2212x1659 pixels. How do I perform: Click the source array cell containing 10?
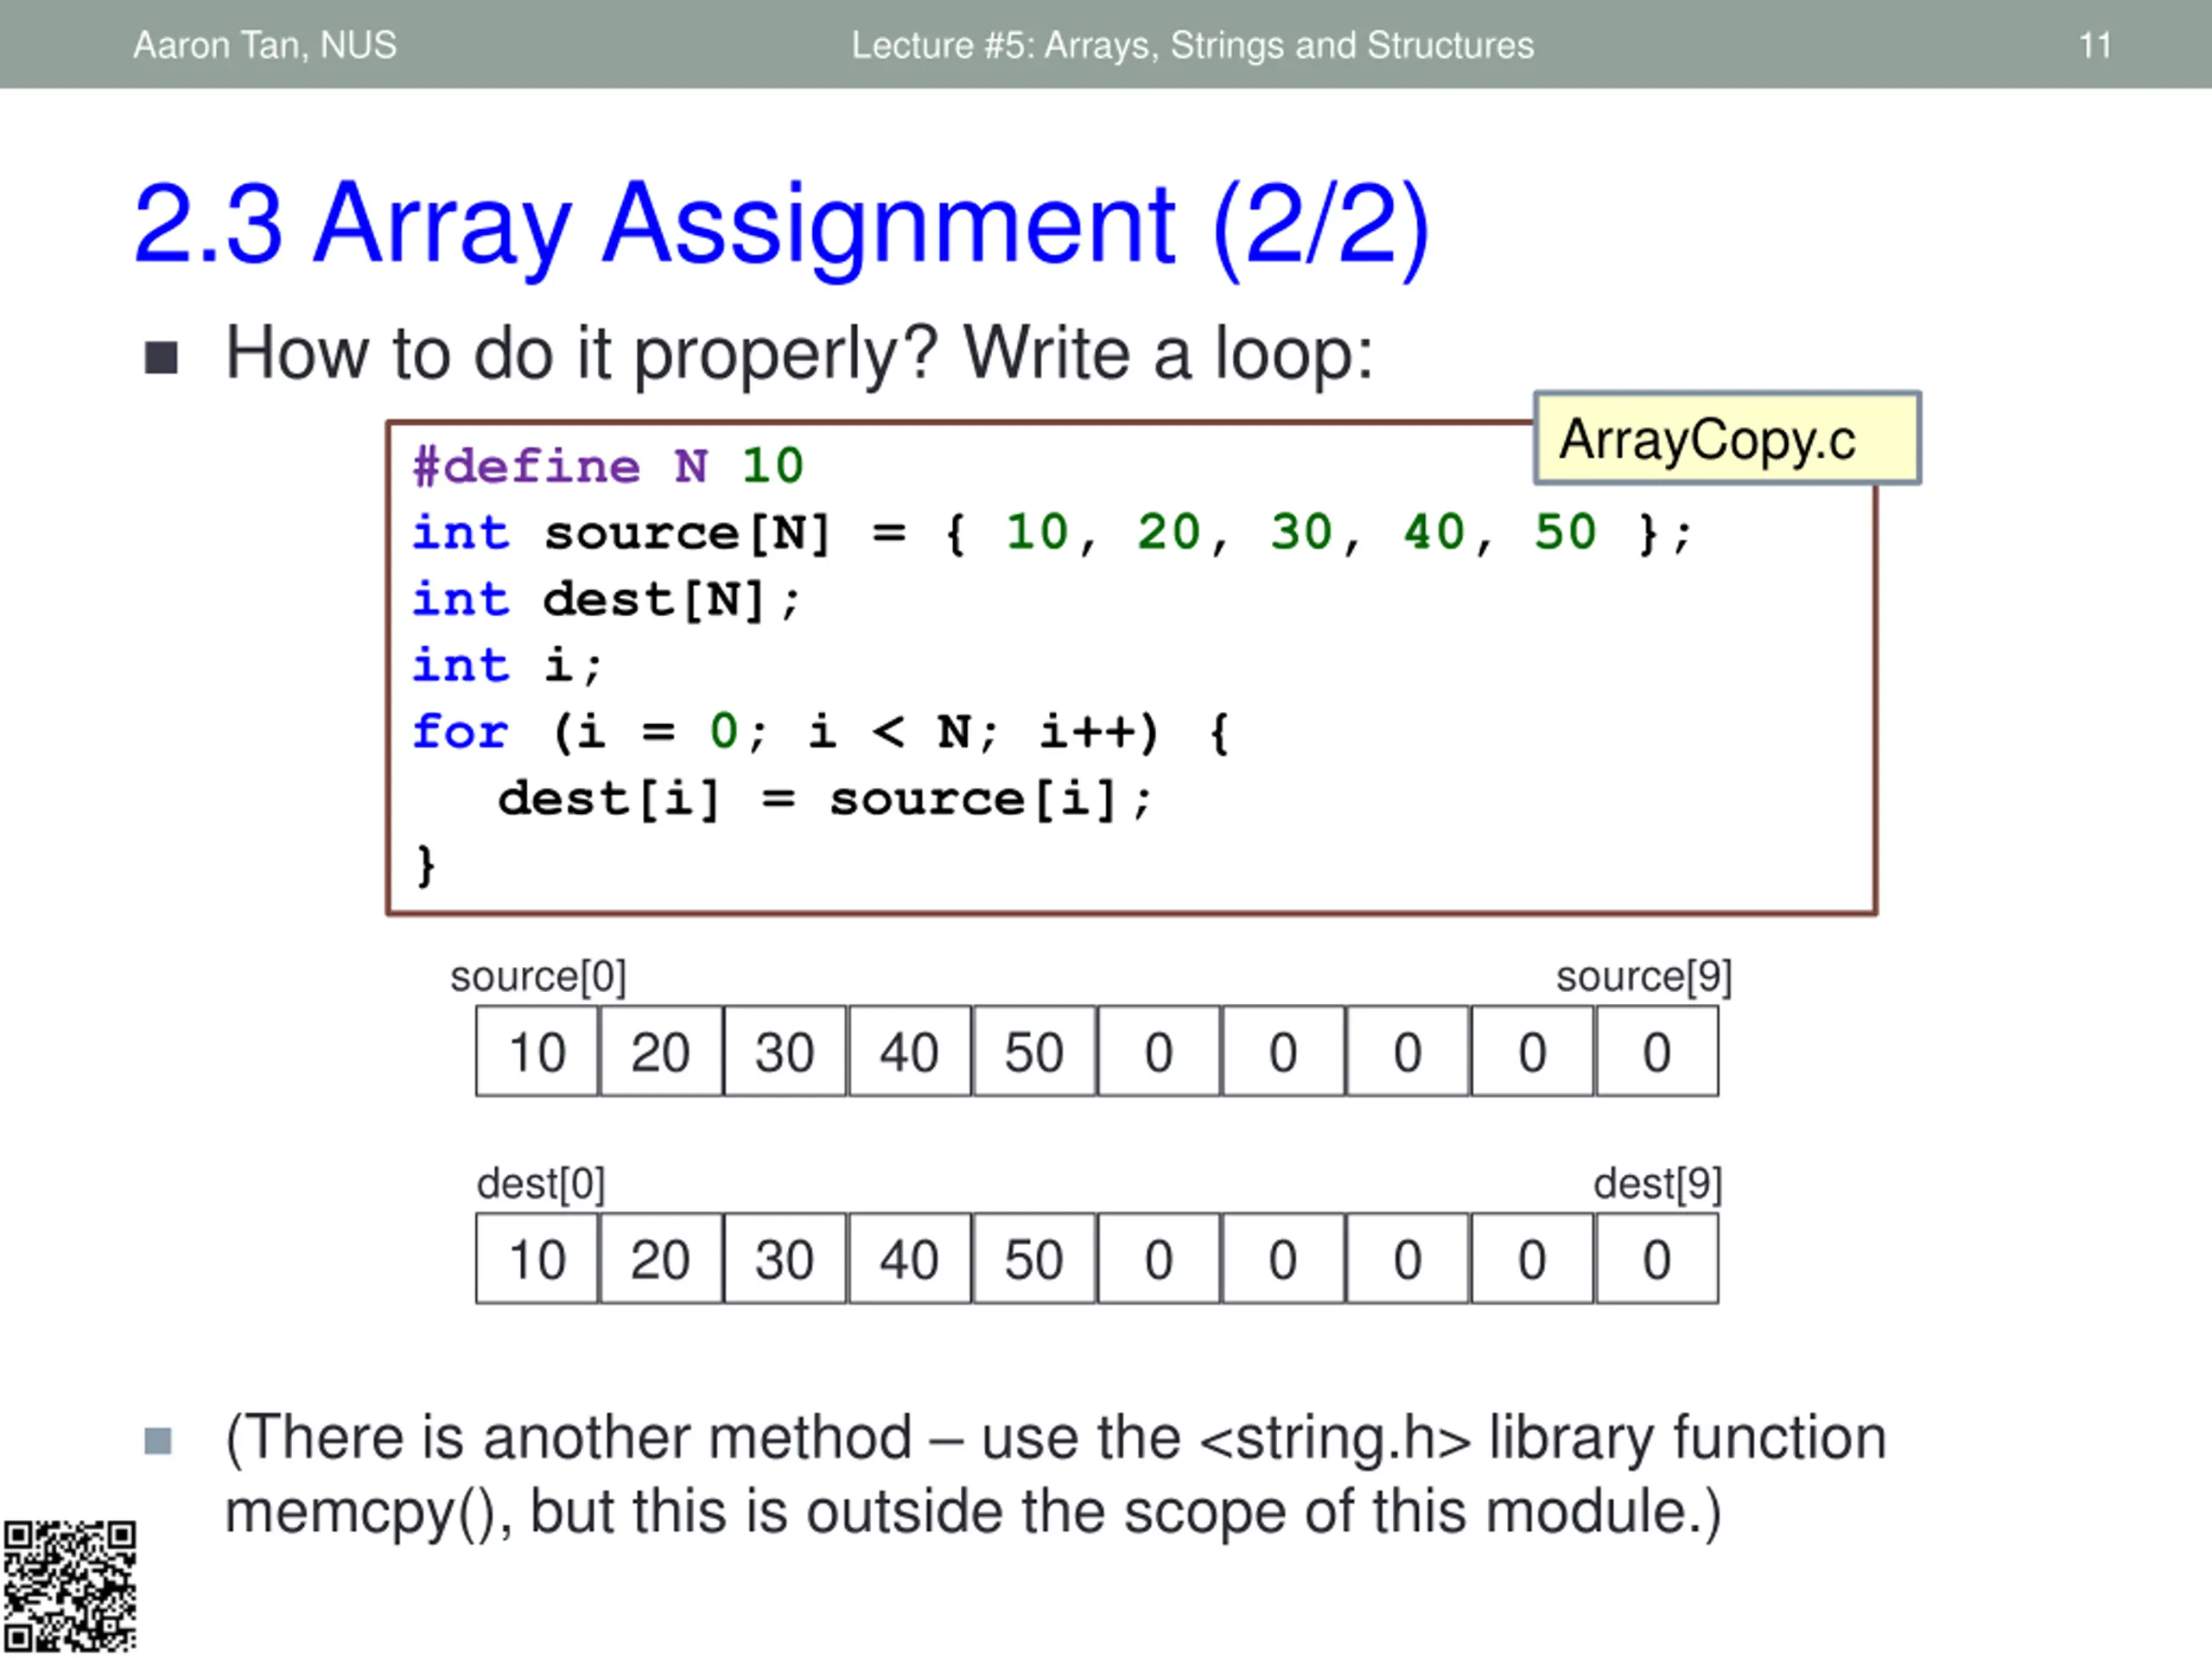click(537, 1051)
